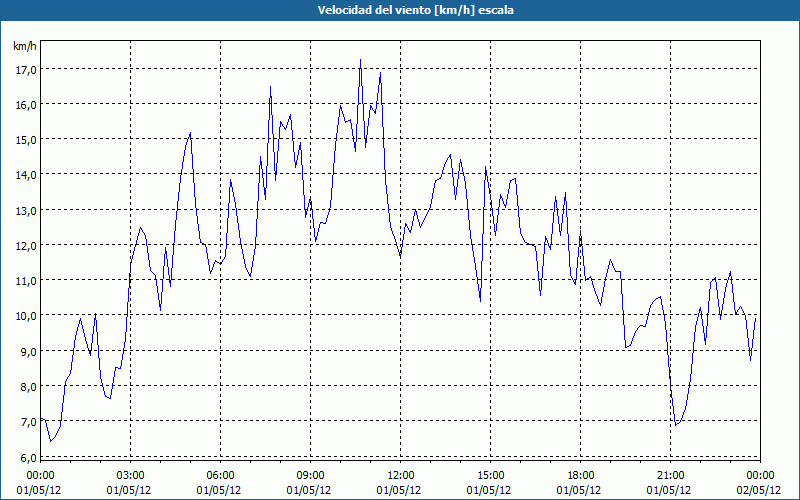This screenshot has height=500, width=800.
Task: Click the 10,0 y-axis value
Action: click(x=26, y=316)
